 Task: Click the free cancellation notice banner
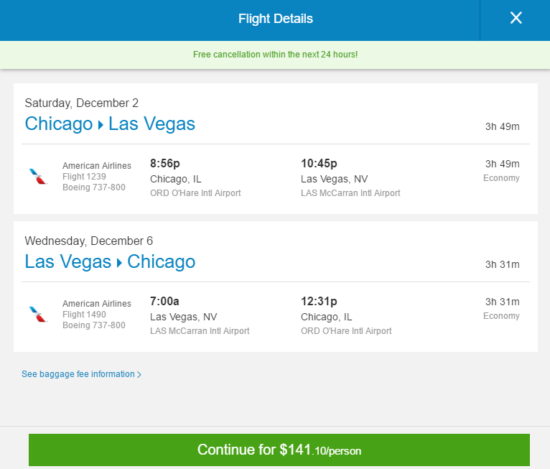tap(275, 55)
